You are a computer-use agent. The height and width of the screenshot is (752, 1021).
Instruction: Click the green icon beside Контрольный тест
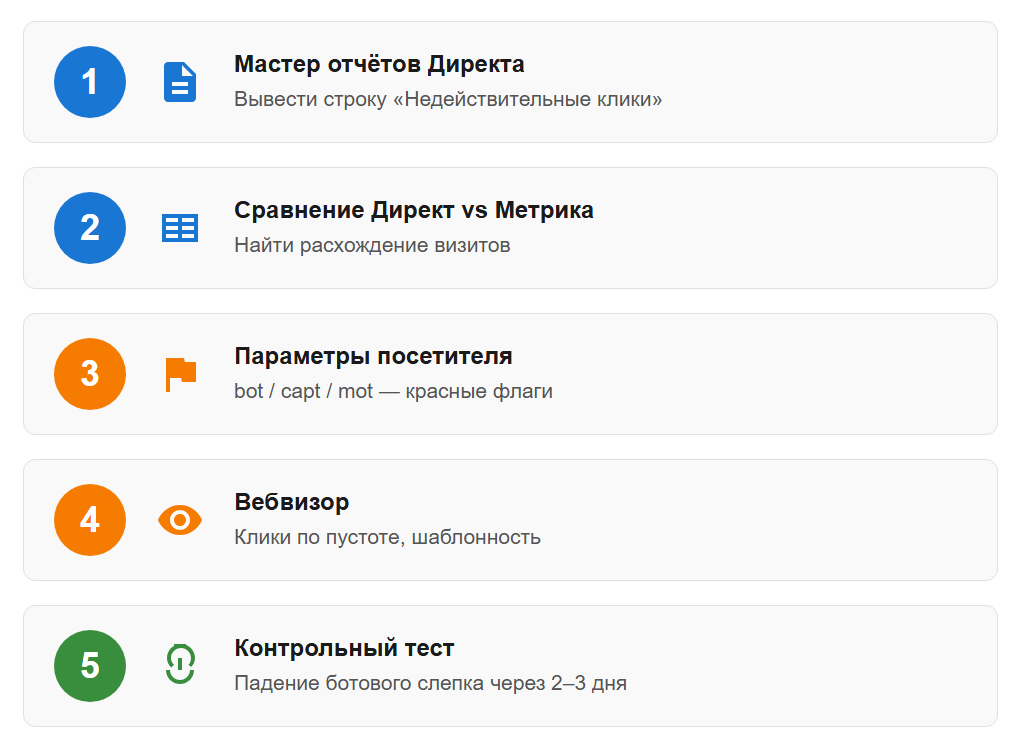point(180,664)
